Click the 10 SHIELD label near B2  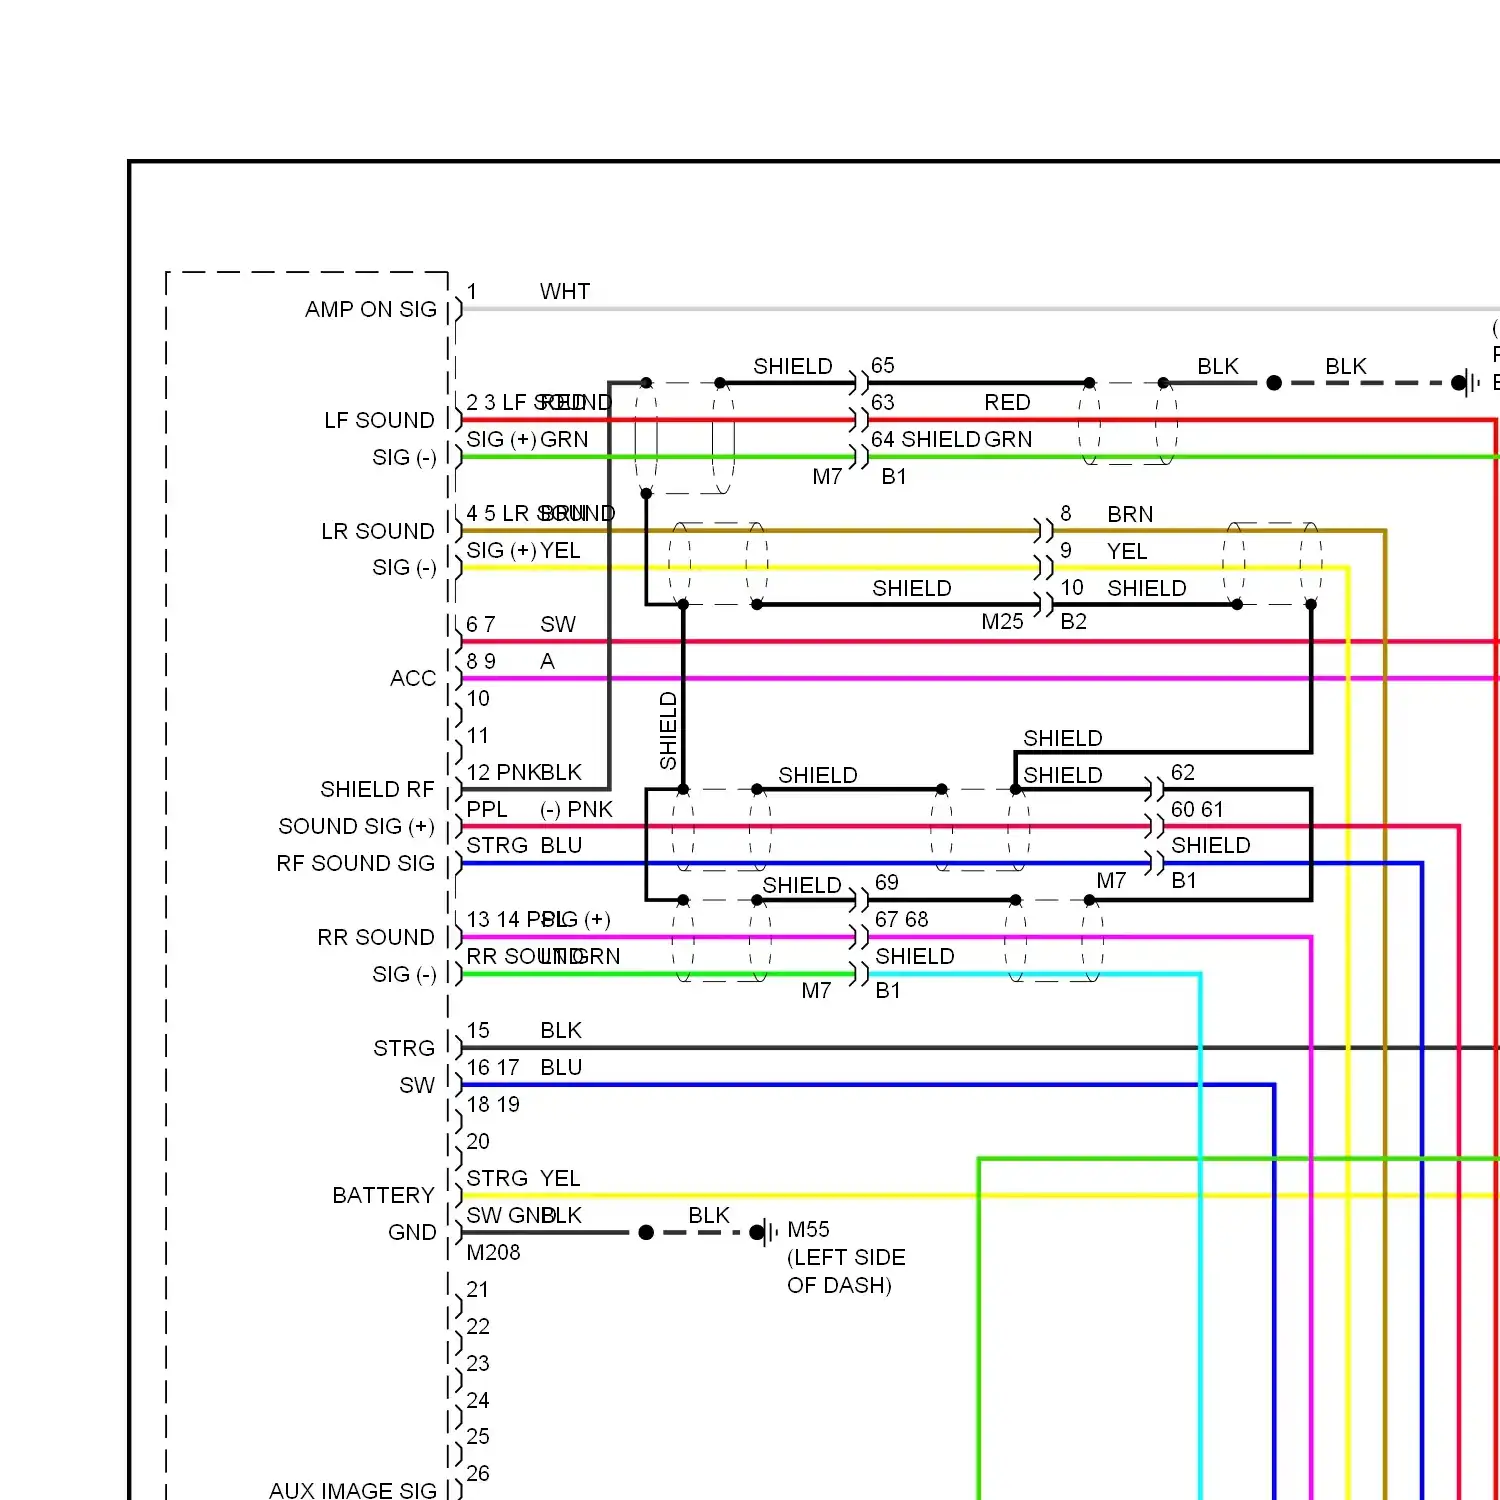pyautogui.click(x=1124, y=588)
